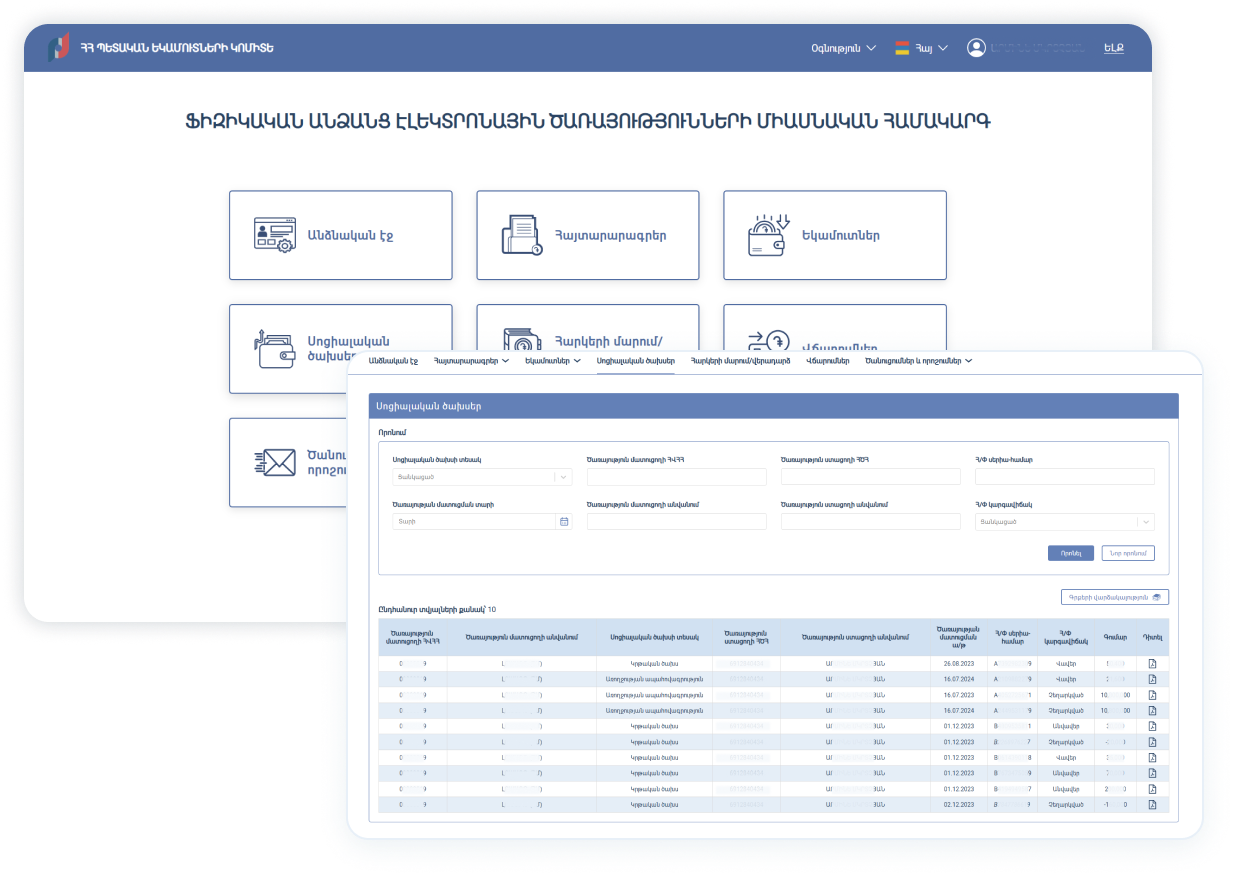View document icon for the 26.08.2023 row
This screenshot has height=879, width=1237.
[x=1152, y=663]
